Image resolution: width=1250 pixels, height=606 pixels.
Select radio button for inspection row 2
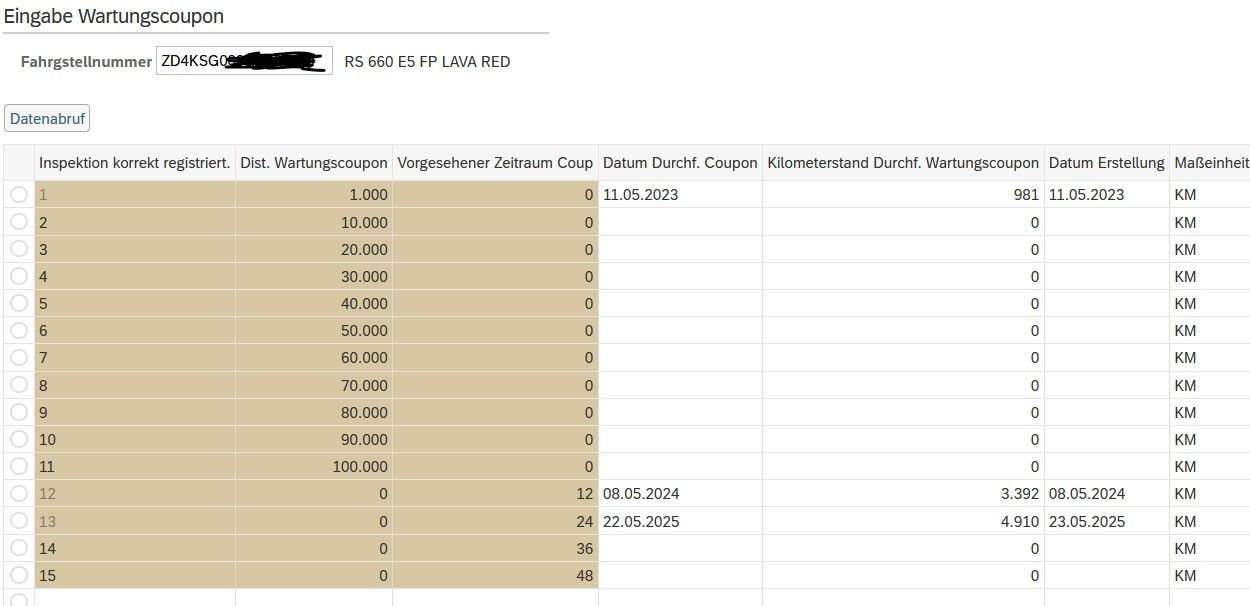point(19,222)
